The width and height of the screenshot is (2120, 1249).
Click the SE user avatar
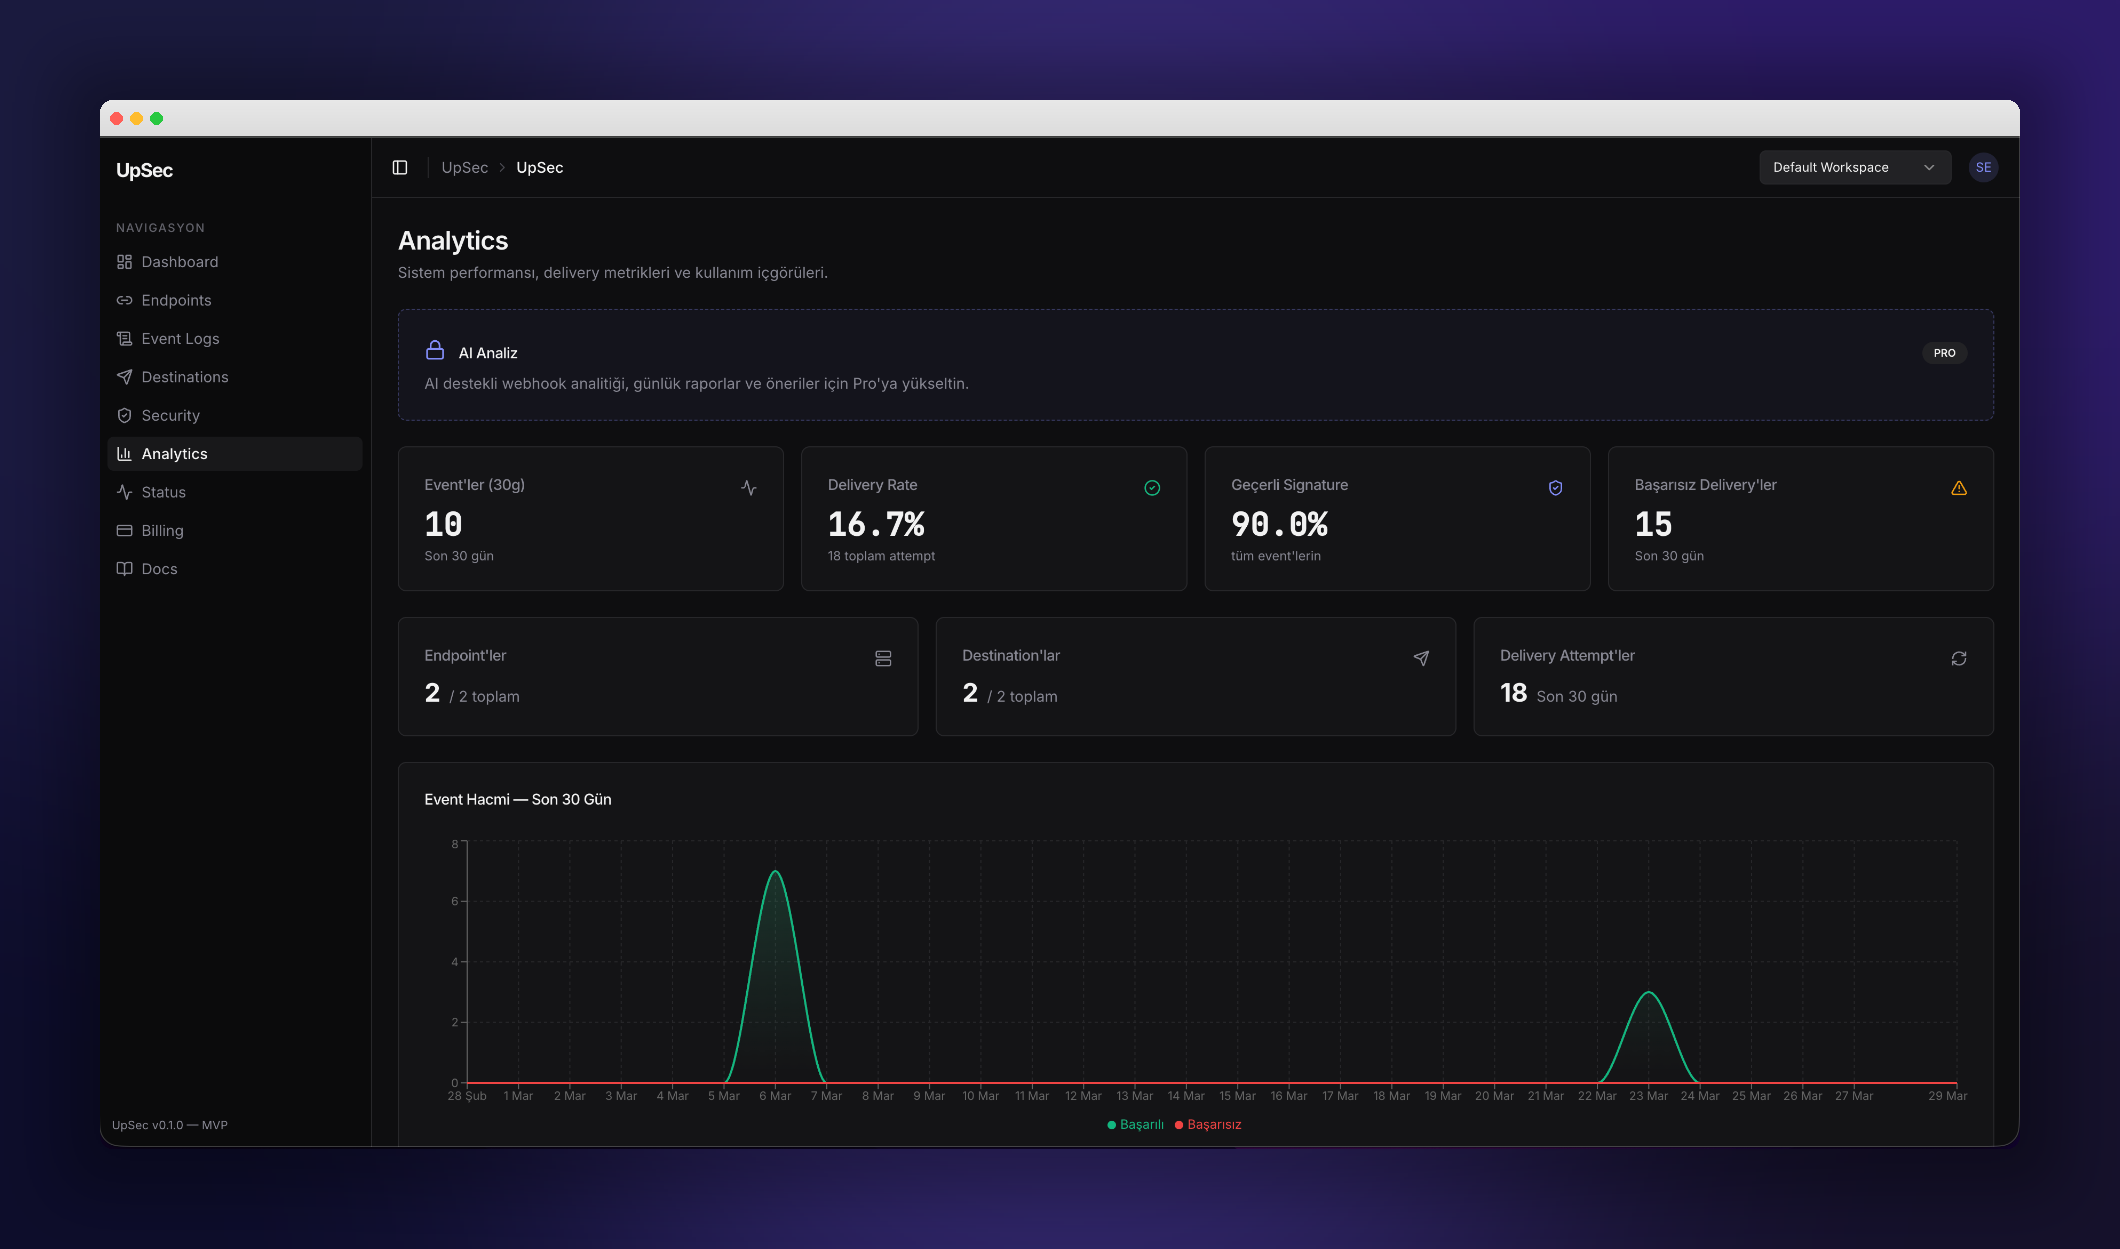click(x=1983, y=167)
